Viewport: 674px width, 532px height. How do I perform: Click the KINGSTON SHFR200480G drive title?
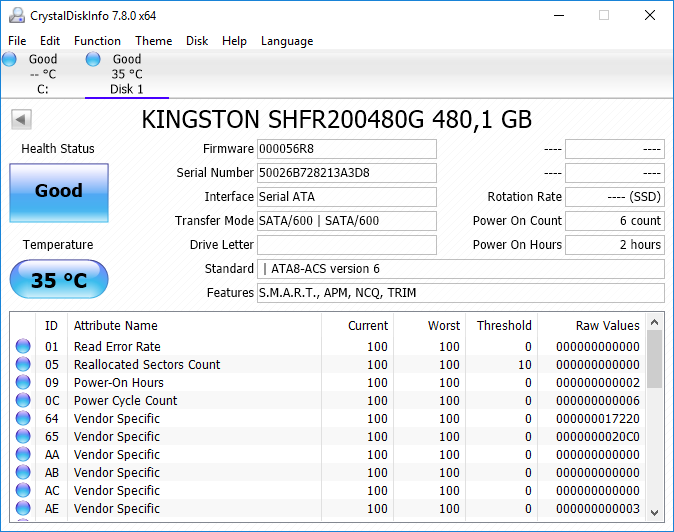[337, 119]
